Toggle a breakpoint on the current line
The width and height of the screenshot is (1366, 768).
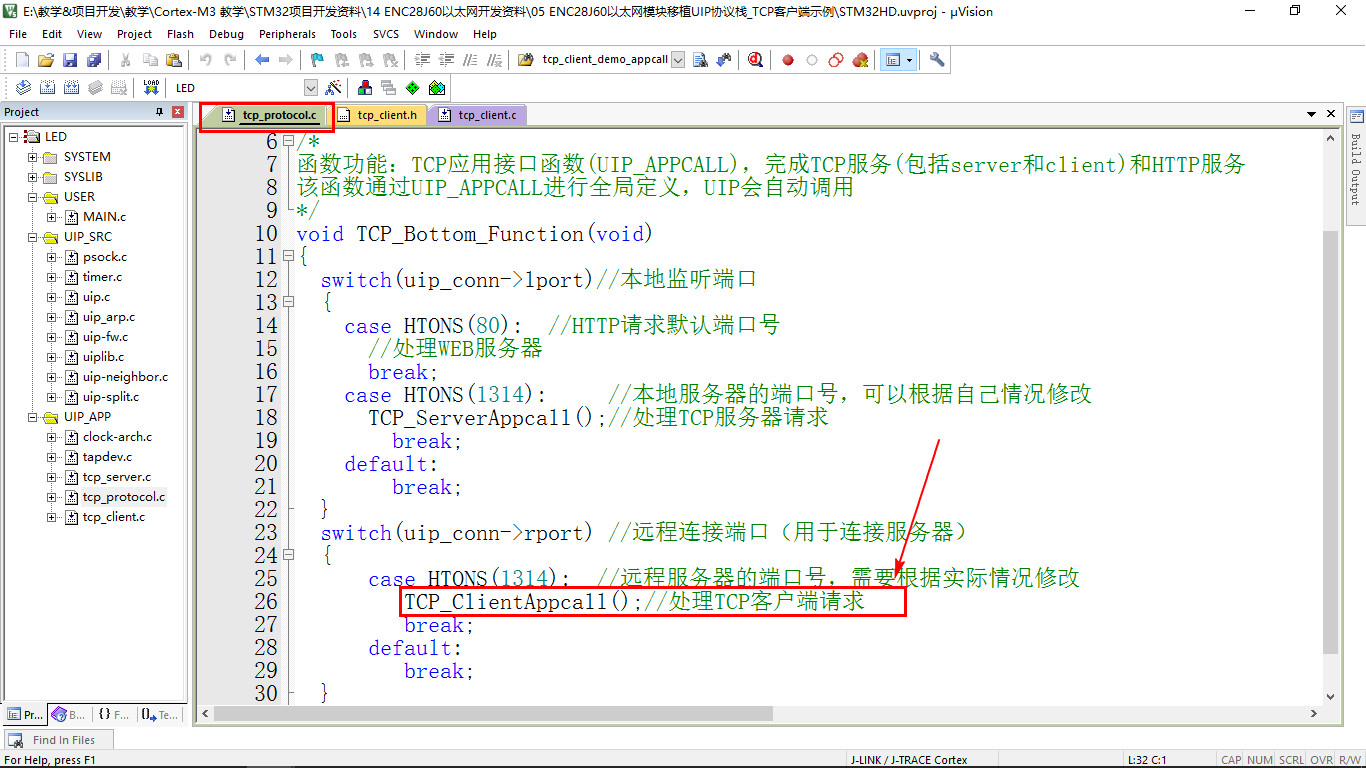[x=787, y=59]
